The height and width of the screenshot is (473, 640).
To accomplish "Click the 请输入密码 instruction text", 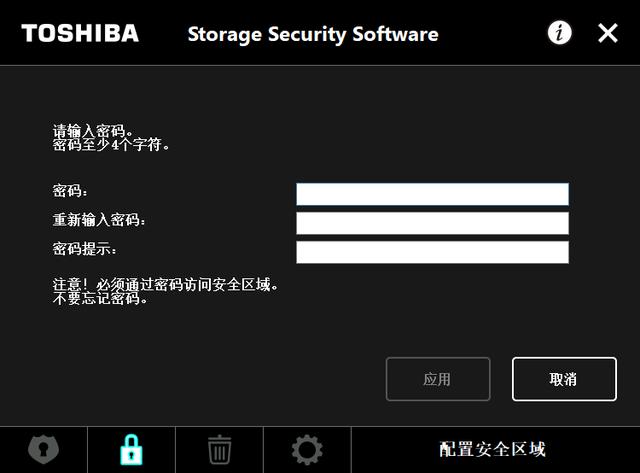I will click(x=93, y=131).
